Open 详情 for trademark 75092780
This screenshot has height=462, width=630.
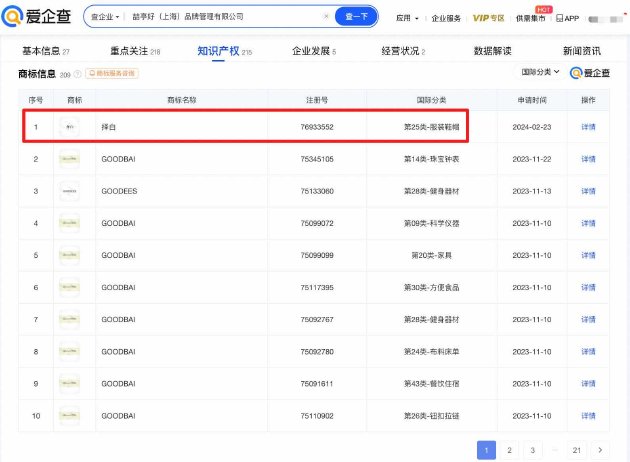(588, 352)
